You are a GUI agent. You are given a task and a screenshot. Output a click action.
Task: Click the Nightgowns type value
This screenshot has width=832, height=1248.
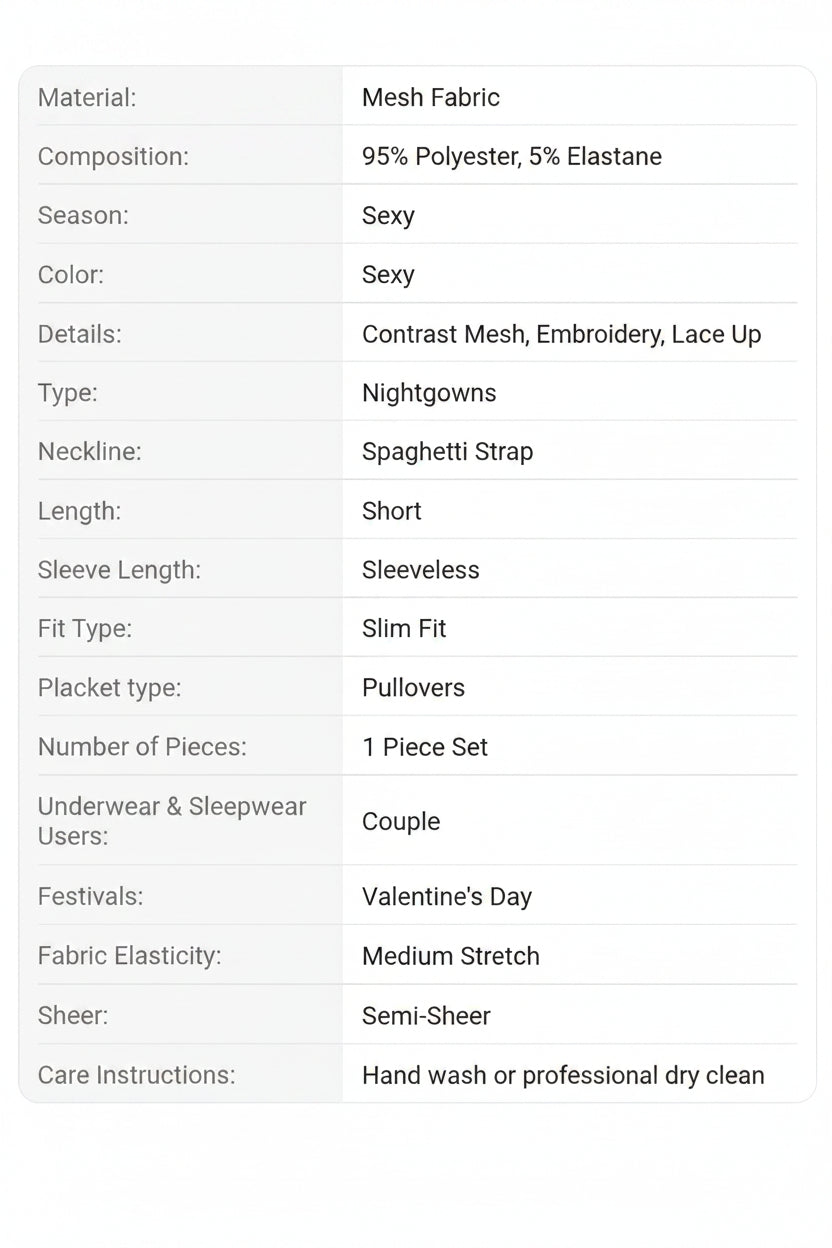click(x=429, y=393)
